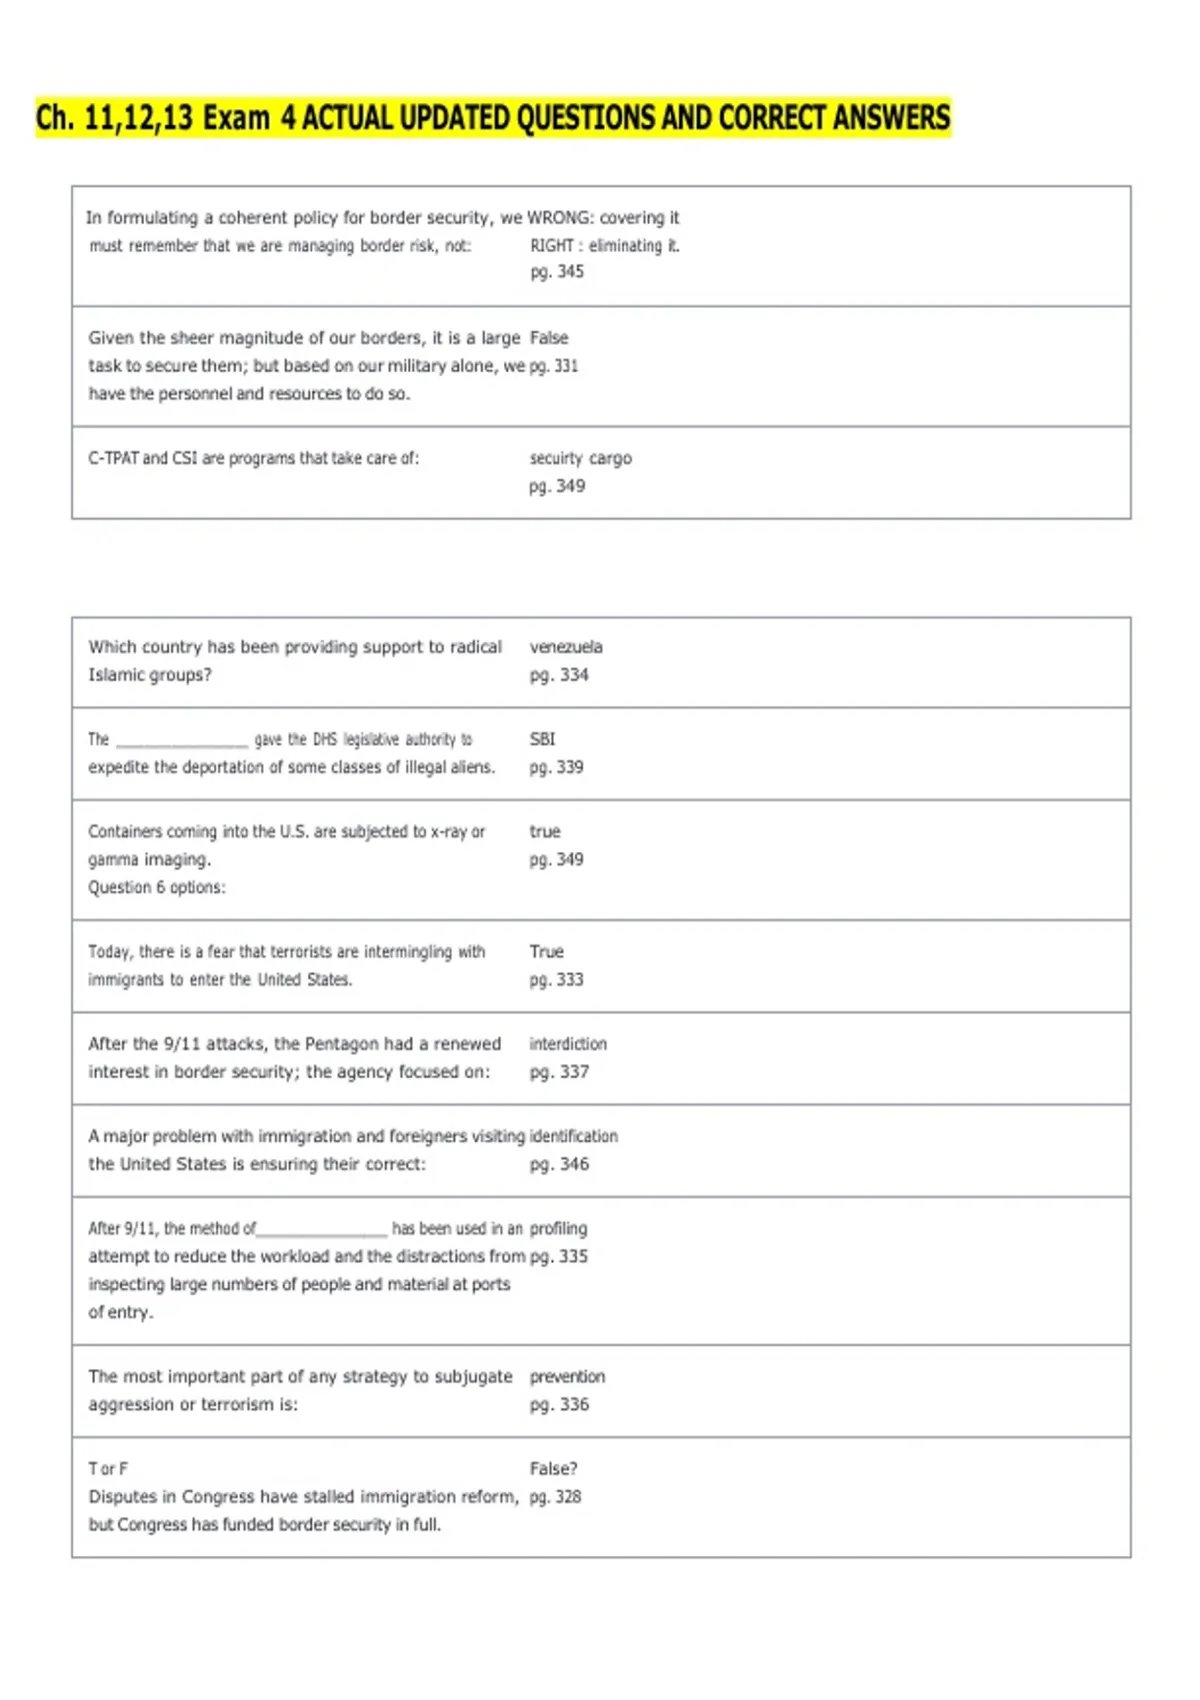Select the question about radical Islamic groups support

(295, 660)
